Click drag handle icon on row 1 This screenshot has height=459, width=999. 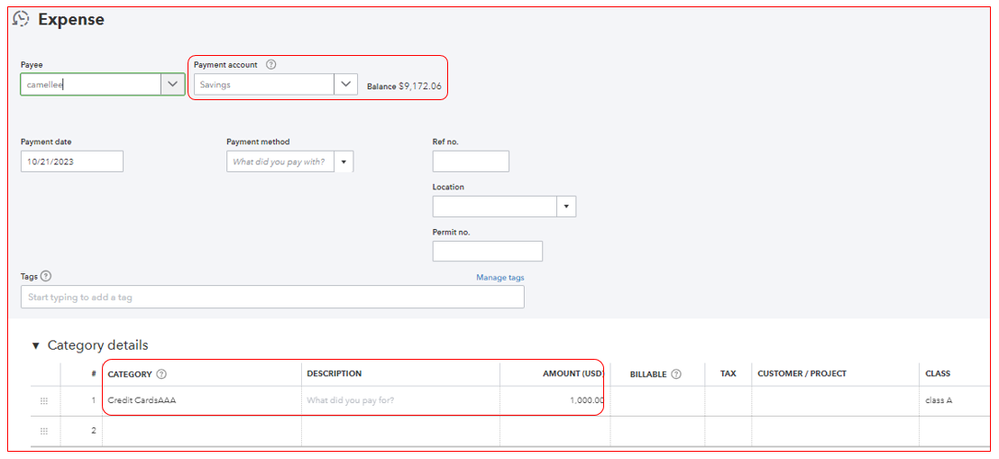(44, 400)
